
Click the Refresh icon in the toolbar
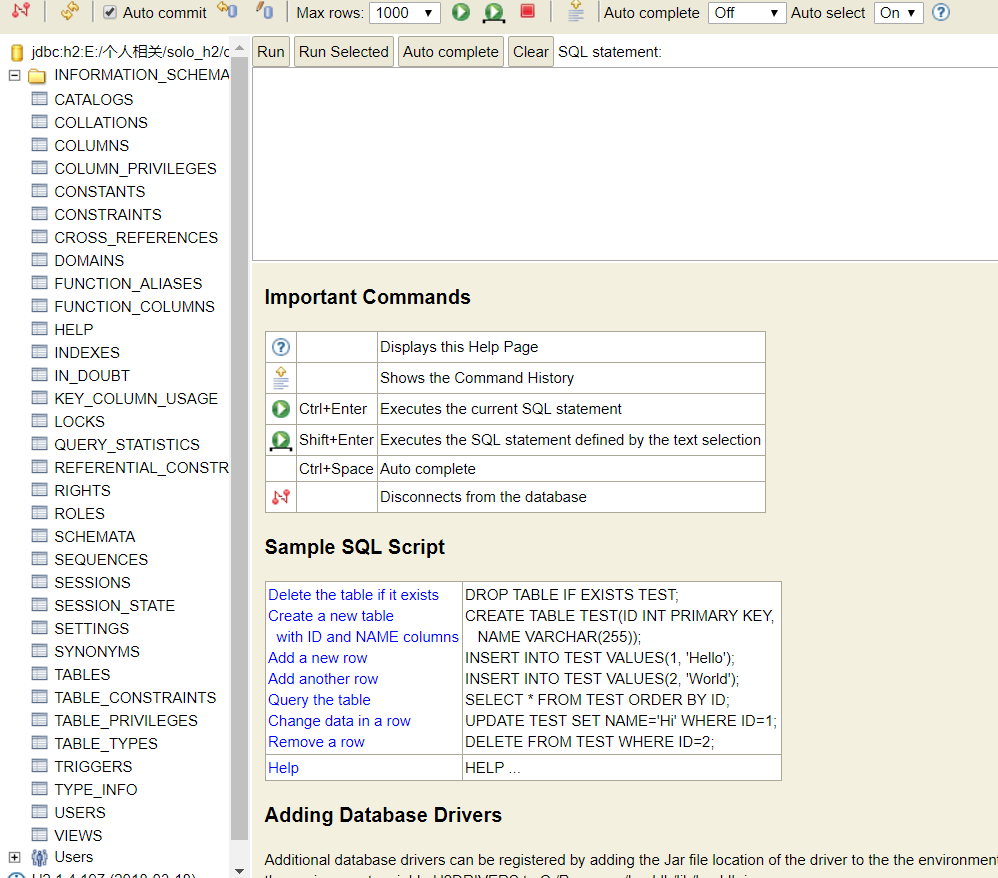(69, 11)
